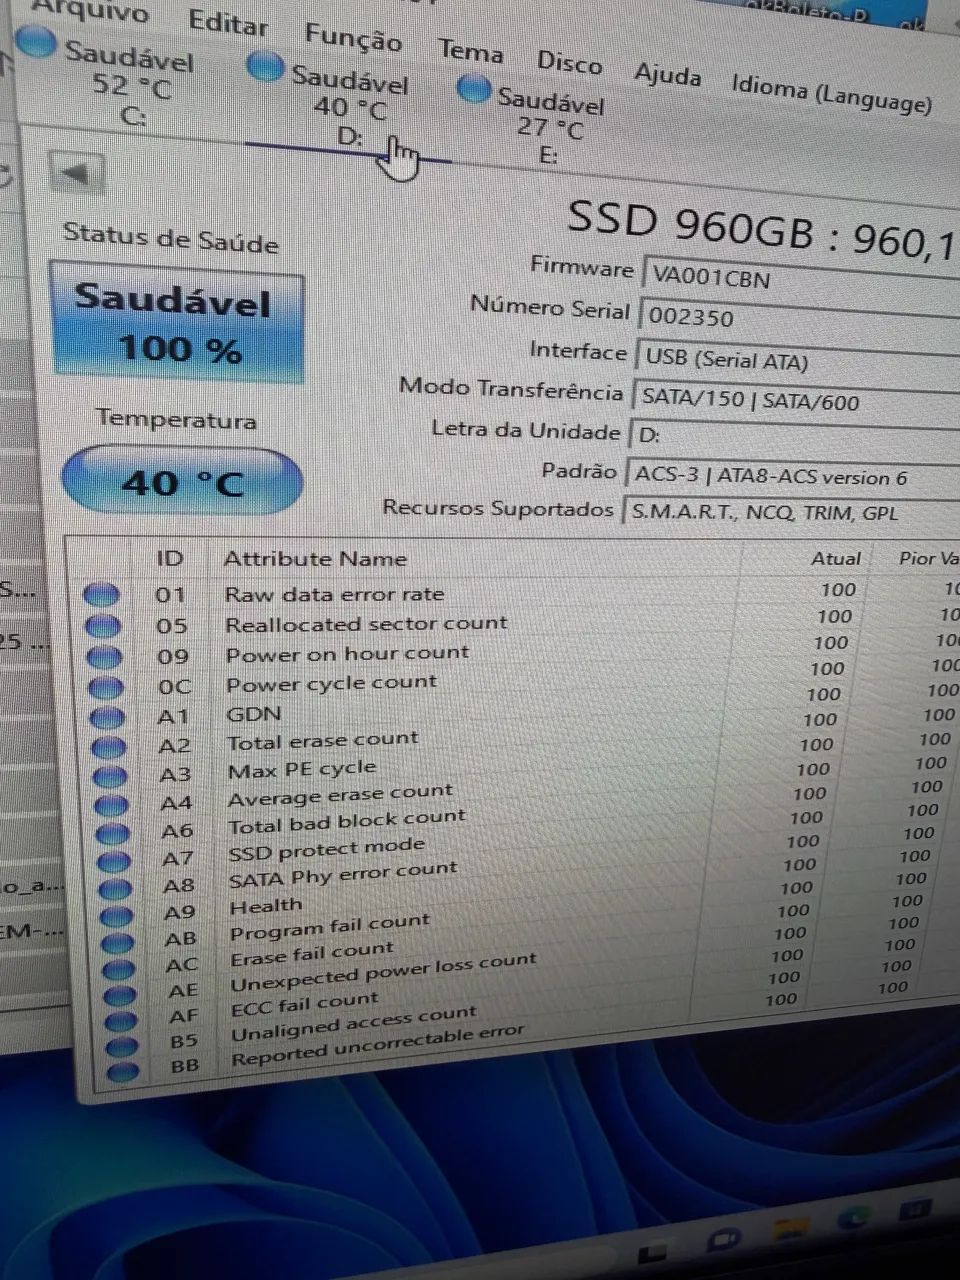This screenshot has height=1280, width=960.
Task: Click status orb for Unaligned access count
Action: pos(122,1047)
